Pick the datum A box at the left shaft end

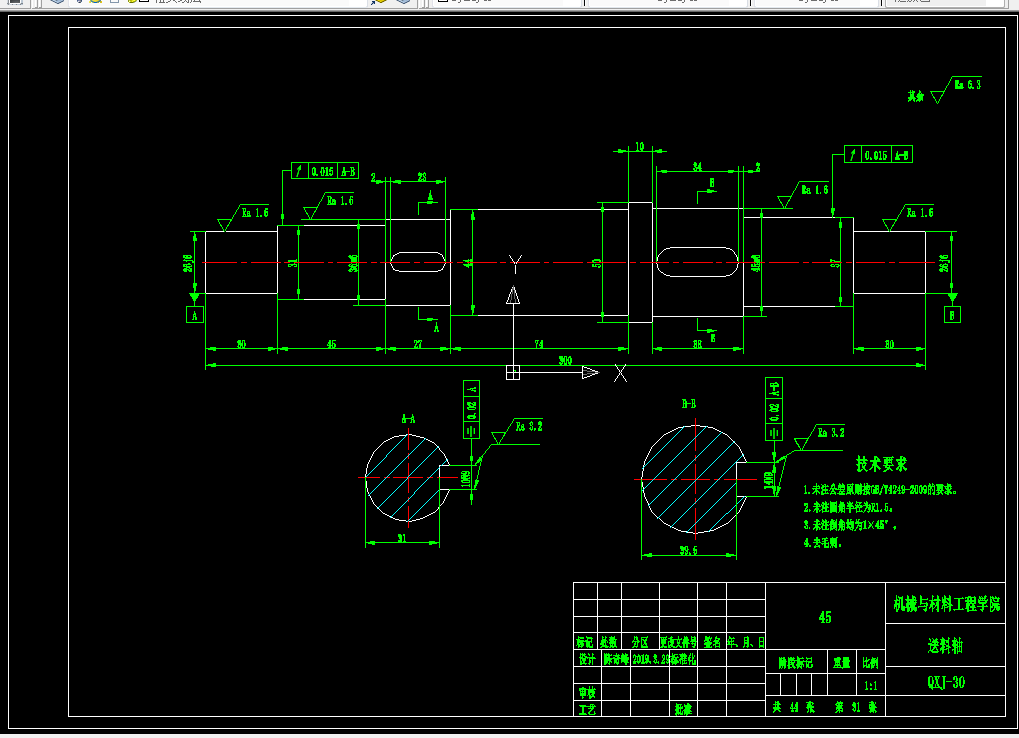click(194, 315)
